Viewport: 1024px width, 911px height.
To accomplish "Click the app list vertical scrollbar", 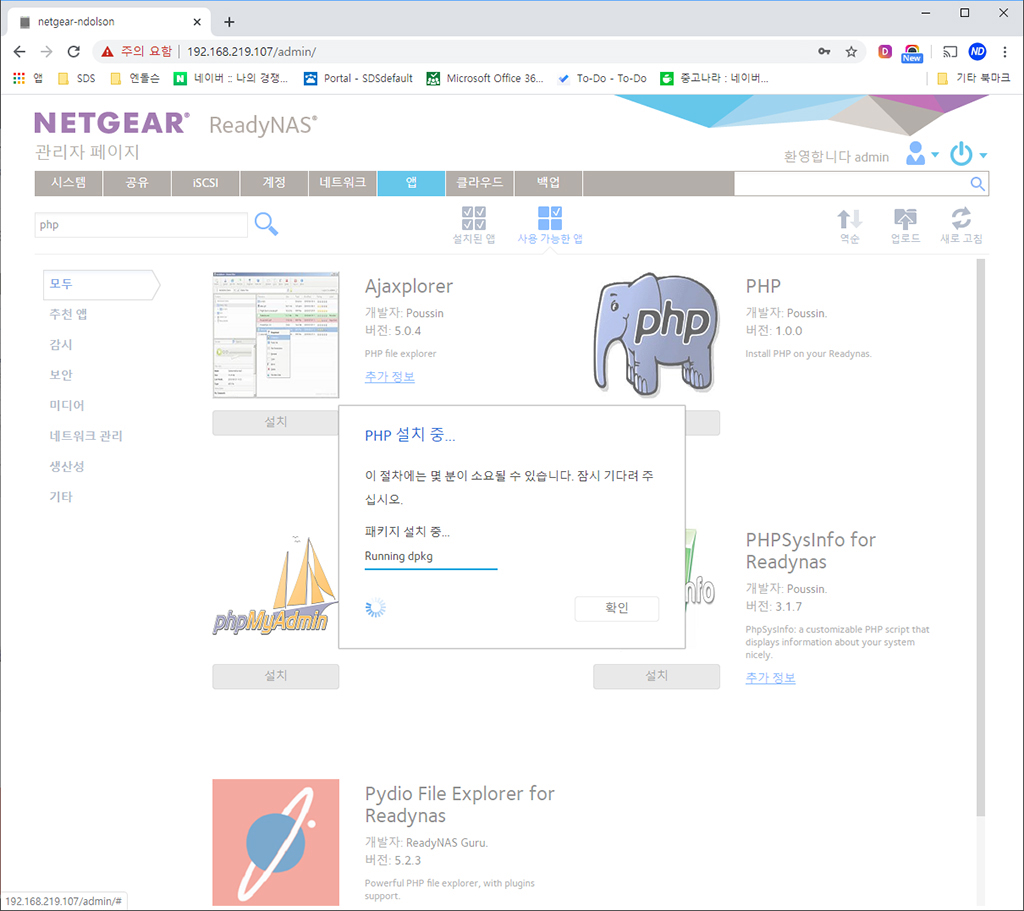I will click(980, 535).
